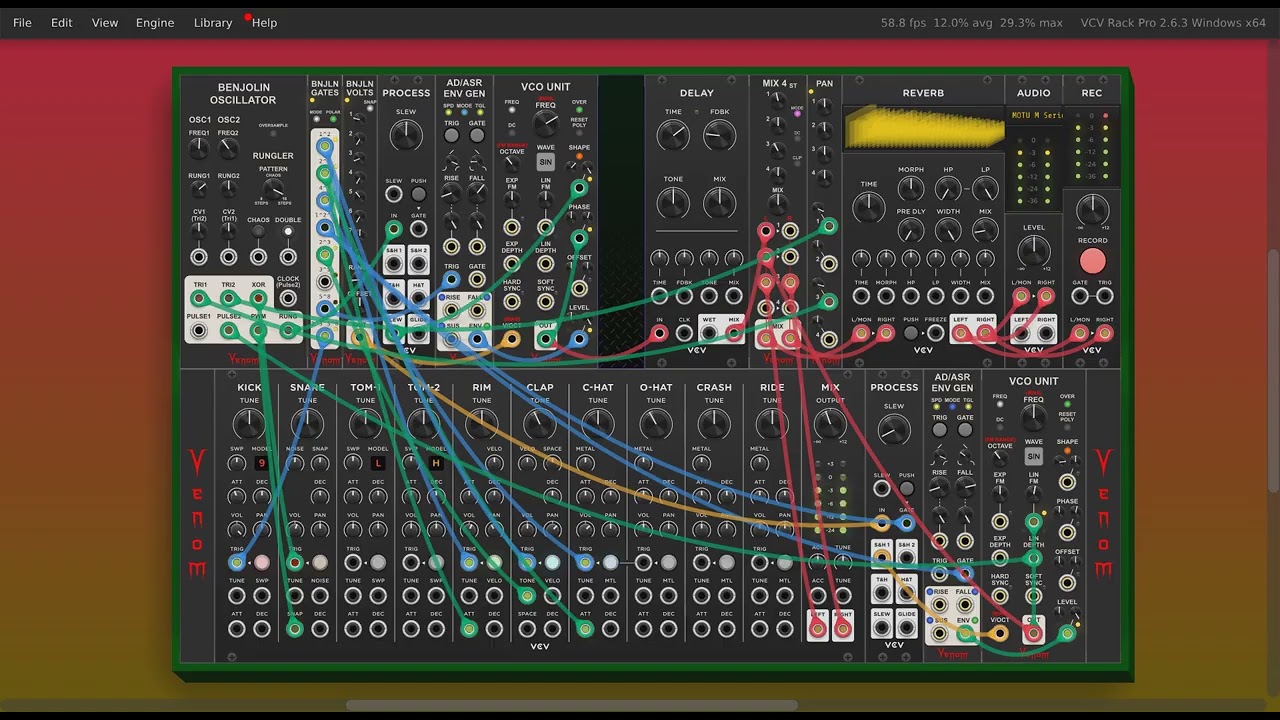Click the GATE button on upper AD/ASR Env Gen

[x=477, y=136]
